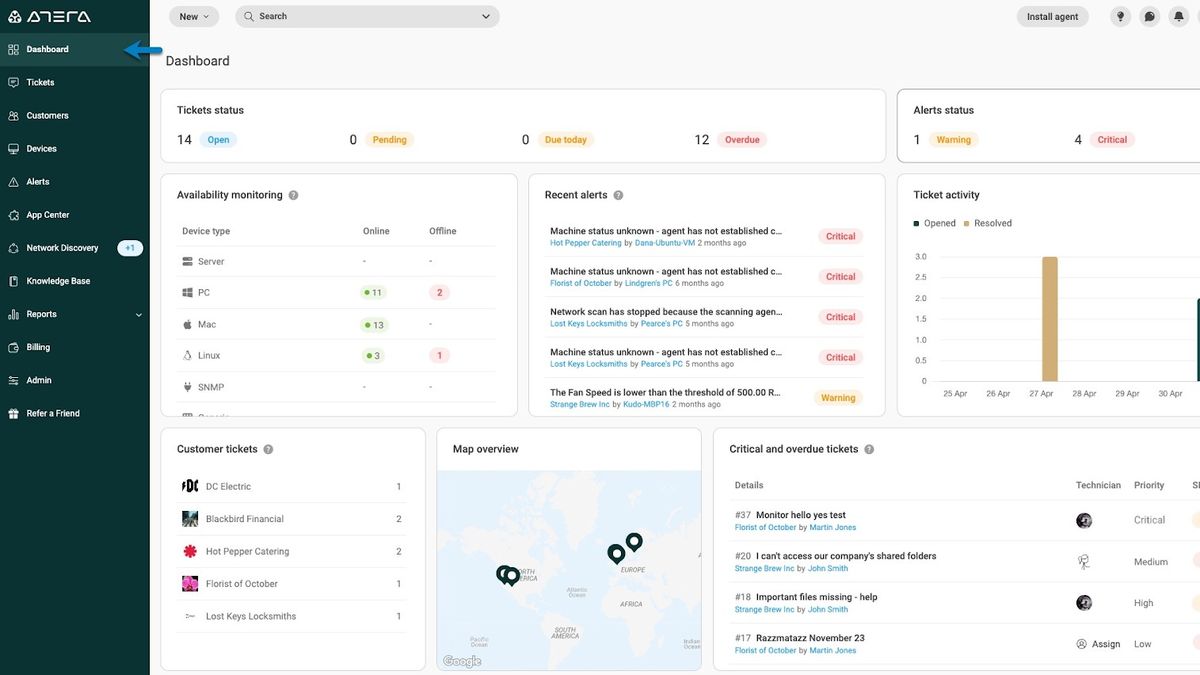Click the Install agent button

pyautogui.click(x=1053, y=17)
